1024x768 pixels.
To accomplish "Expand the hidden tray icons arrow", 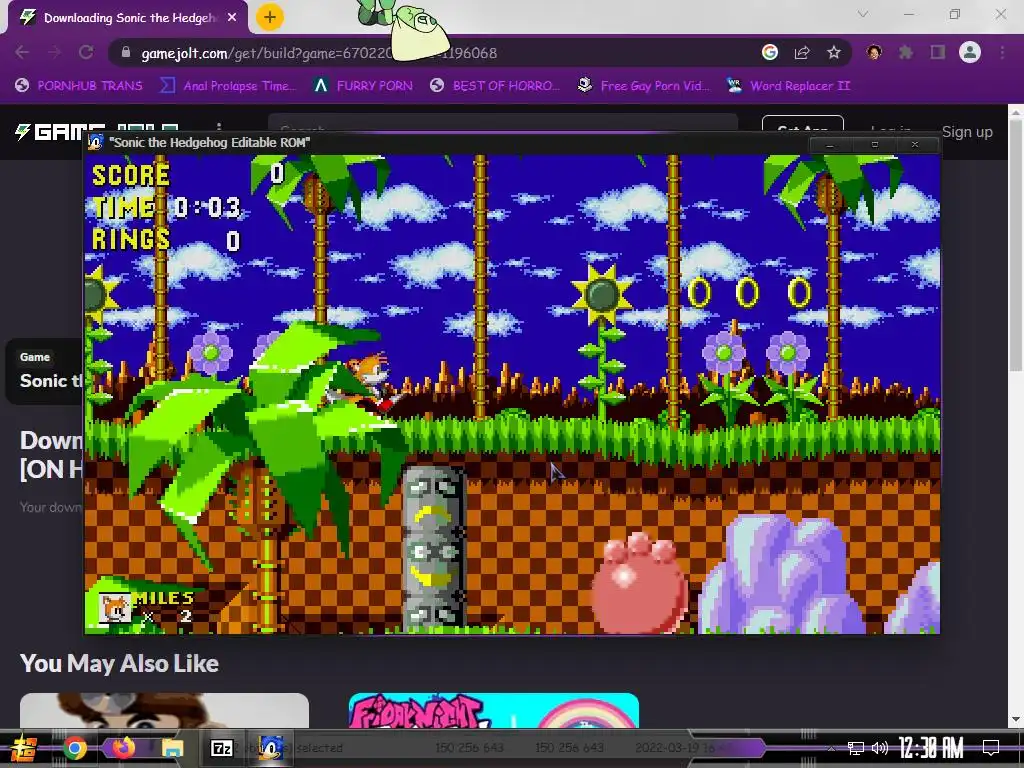I will (831, 748).
